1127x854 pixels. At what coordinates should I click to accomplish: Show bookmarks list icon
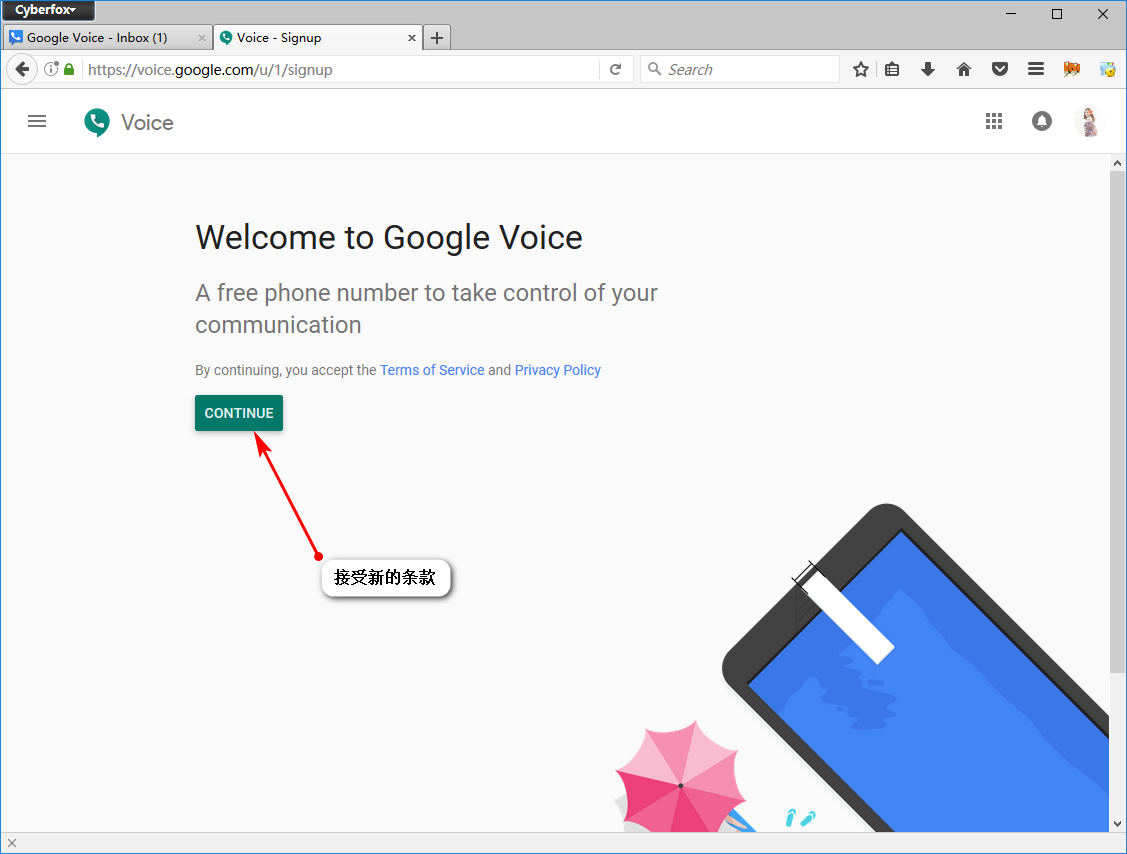click(892, 70)
